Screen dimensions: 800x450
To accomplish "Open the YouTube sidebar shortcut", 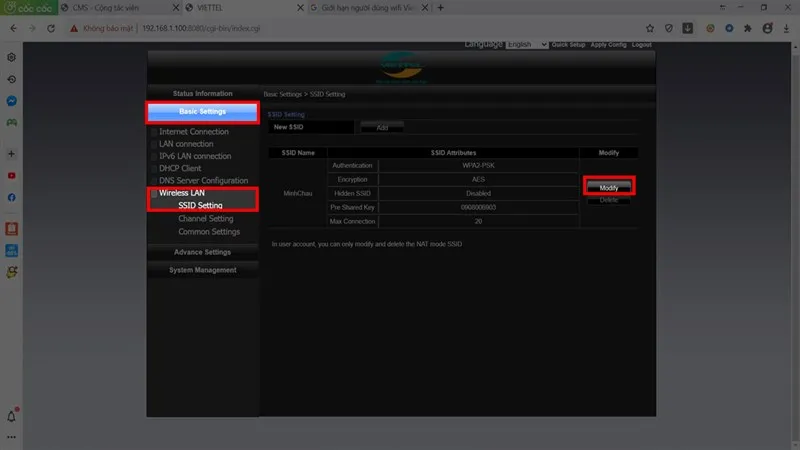I will click(11, 176).
